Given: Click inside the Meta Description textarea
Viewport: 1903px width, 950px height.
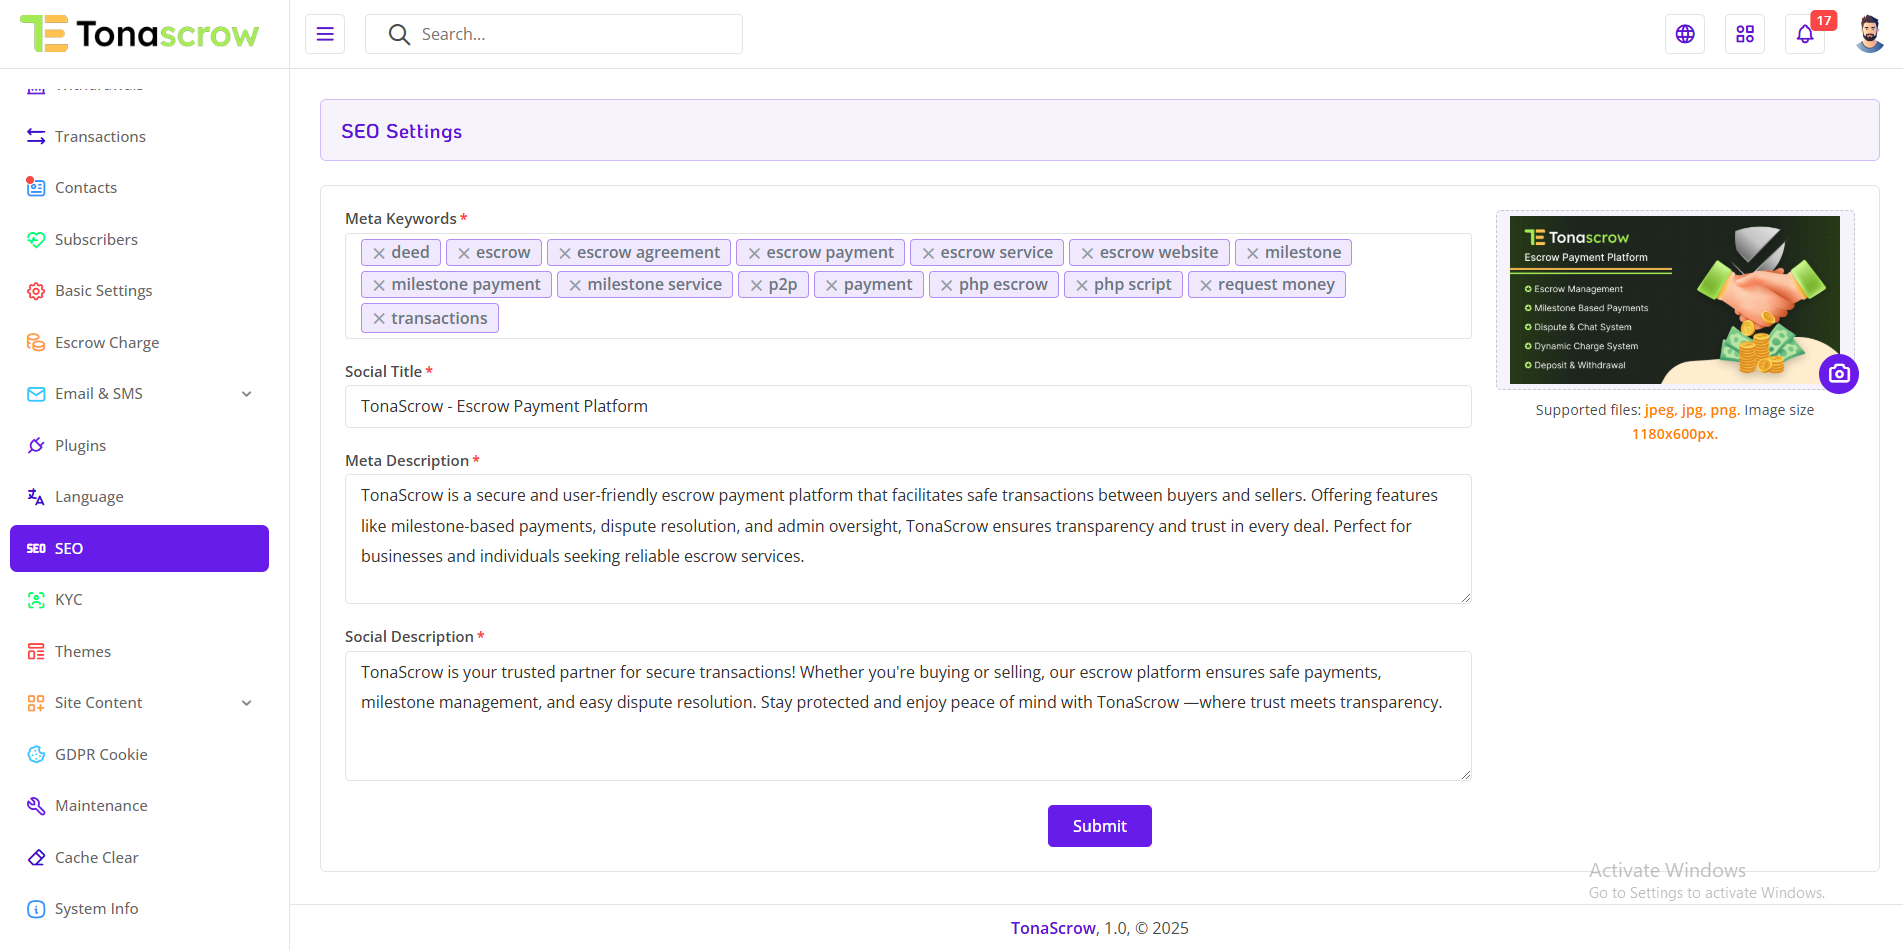Looking at the screenshot, I should coord(907,539).
